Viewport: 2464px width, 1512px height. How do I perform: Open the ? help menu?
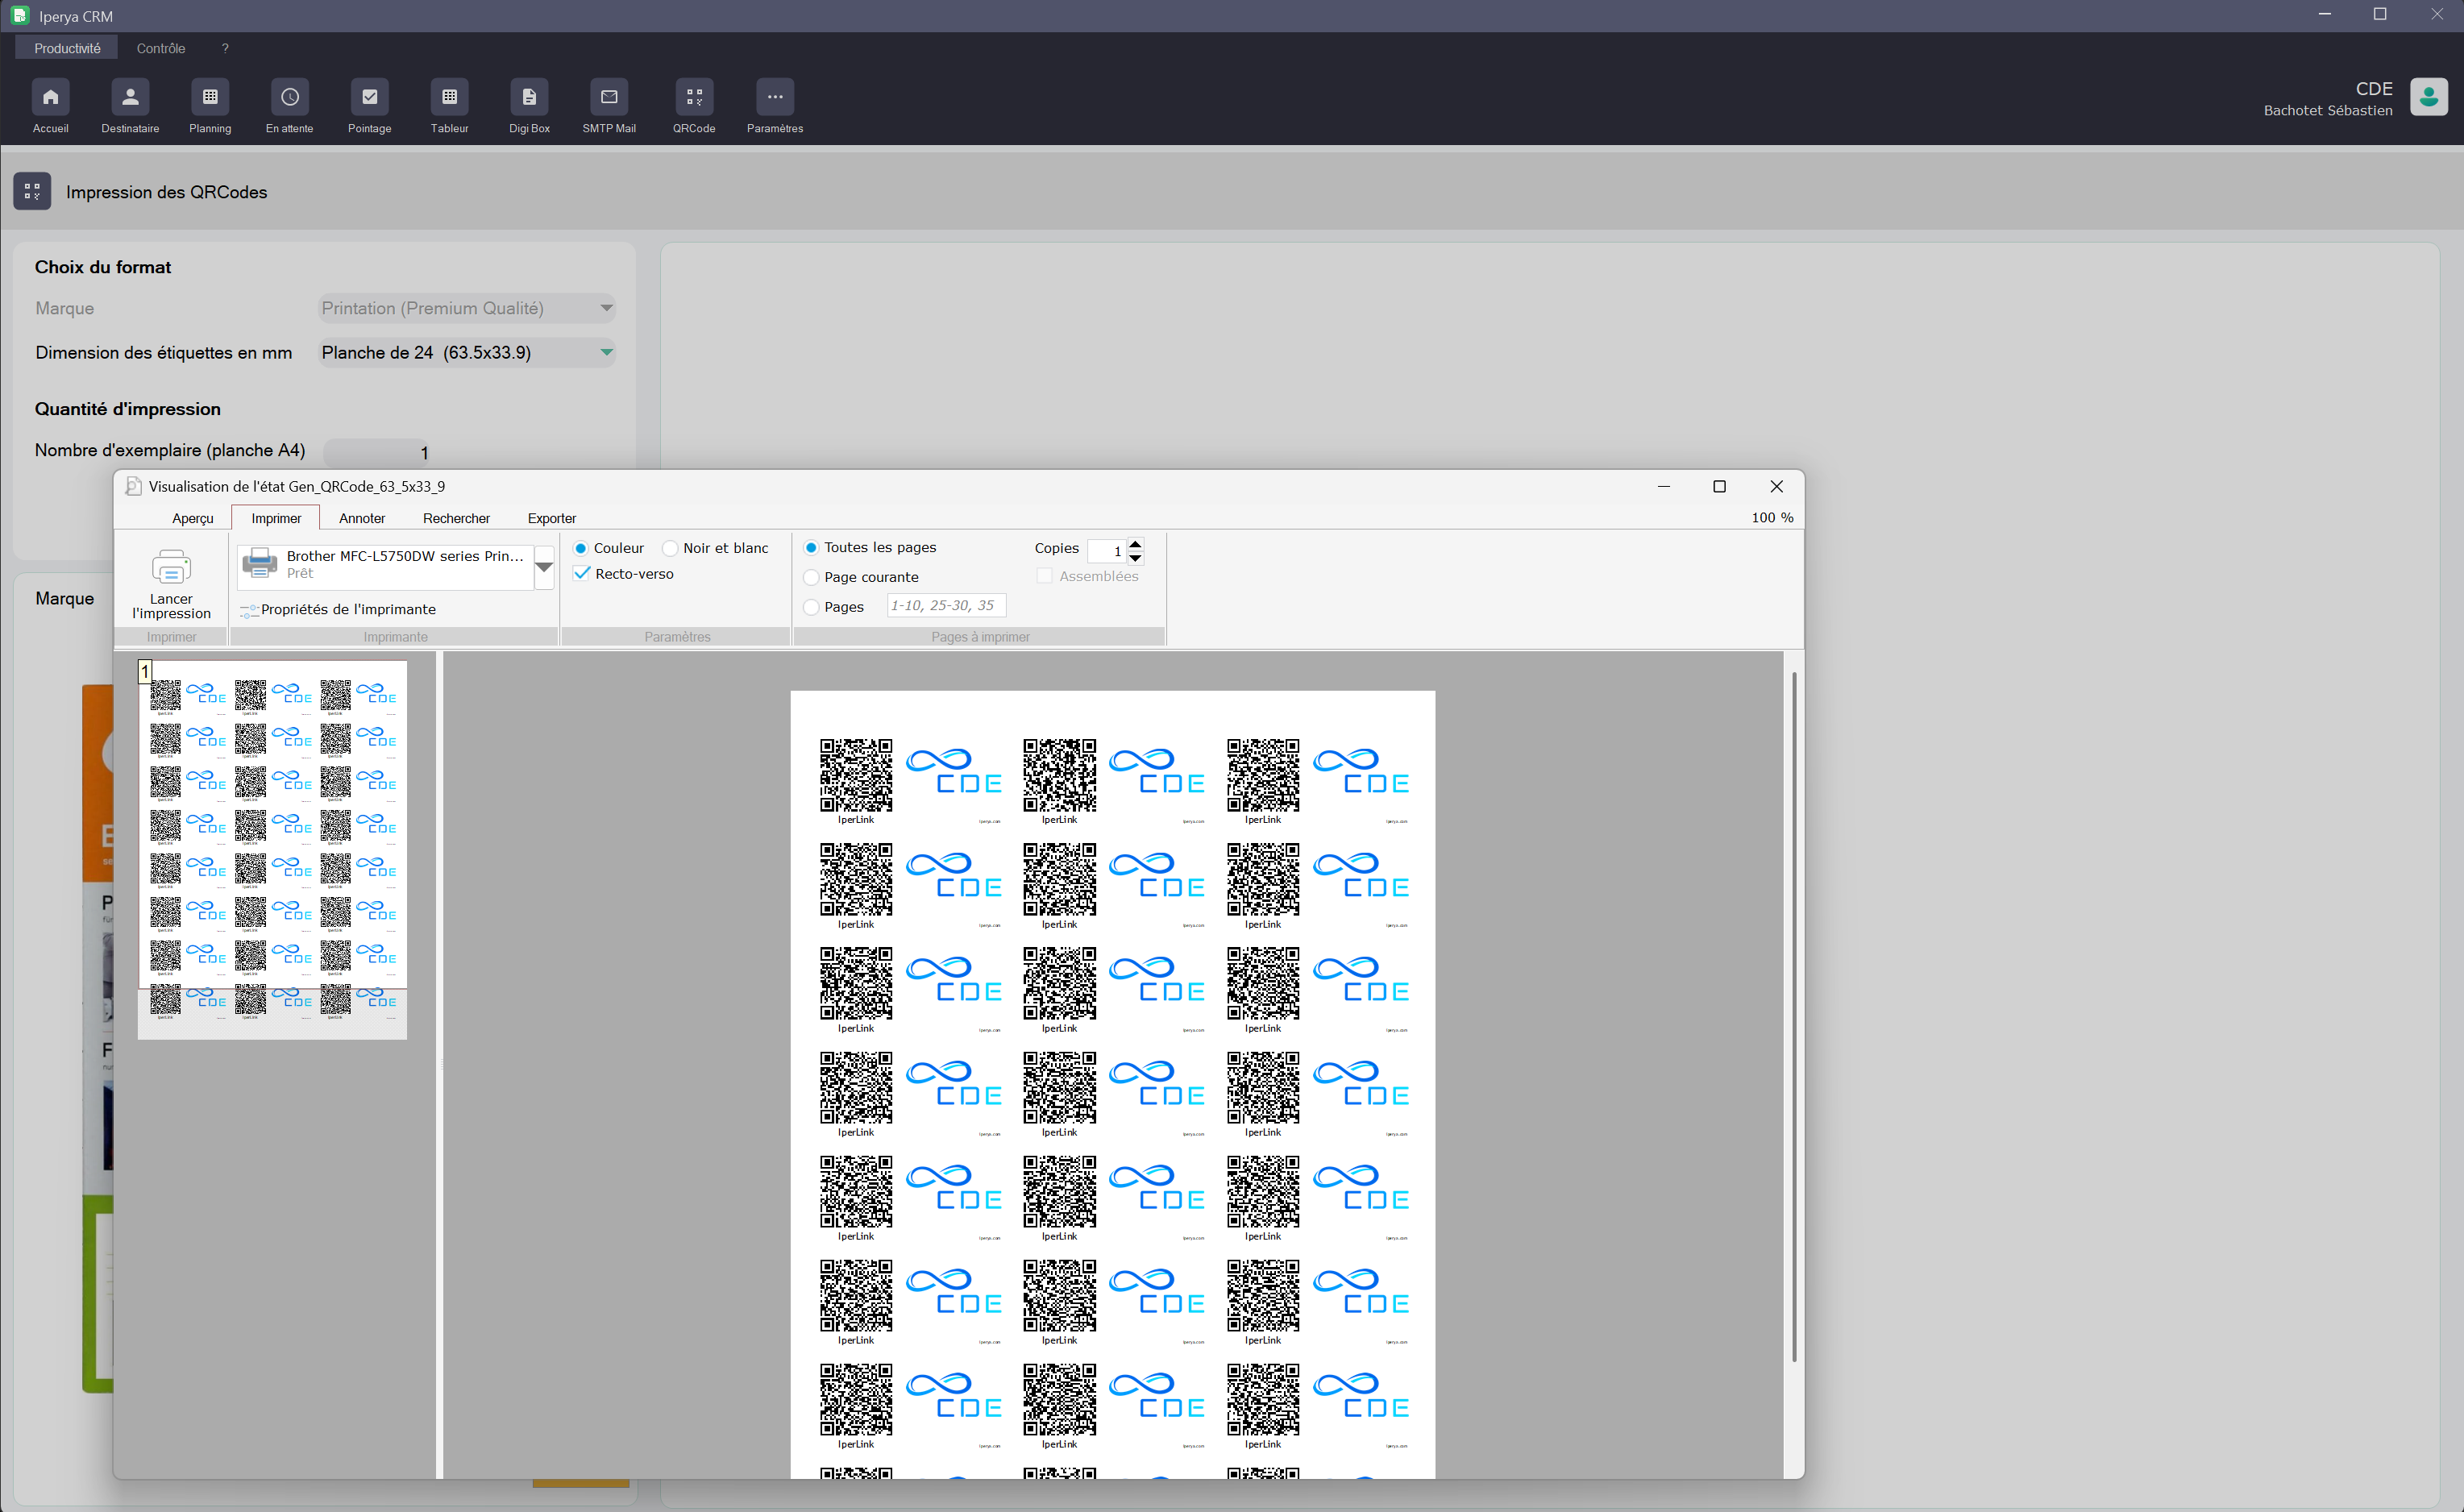[225, 48]
